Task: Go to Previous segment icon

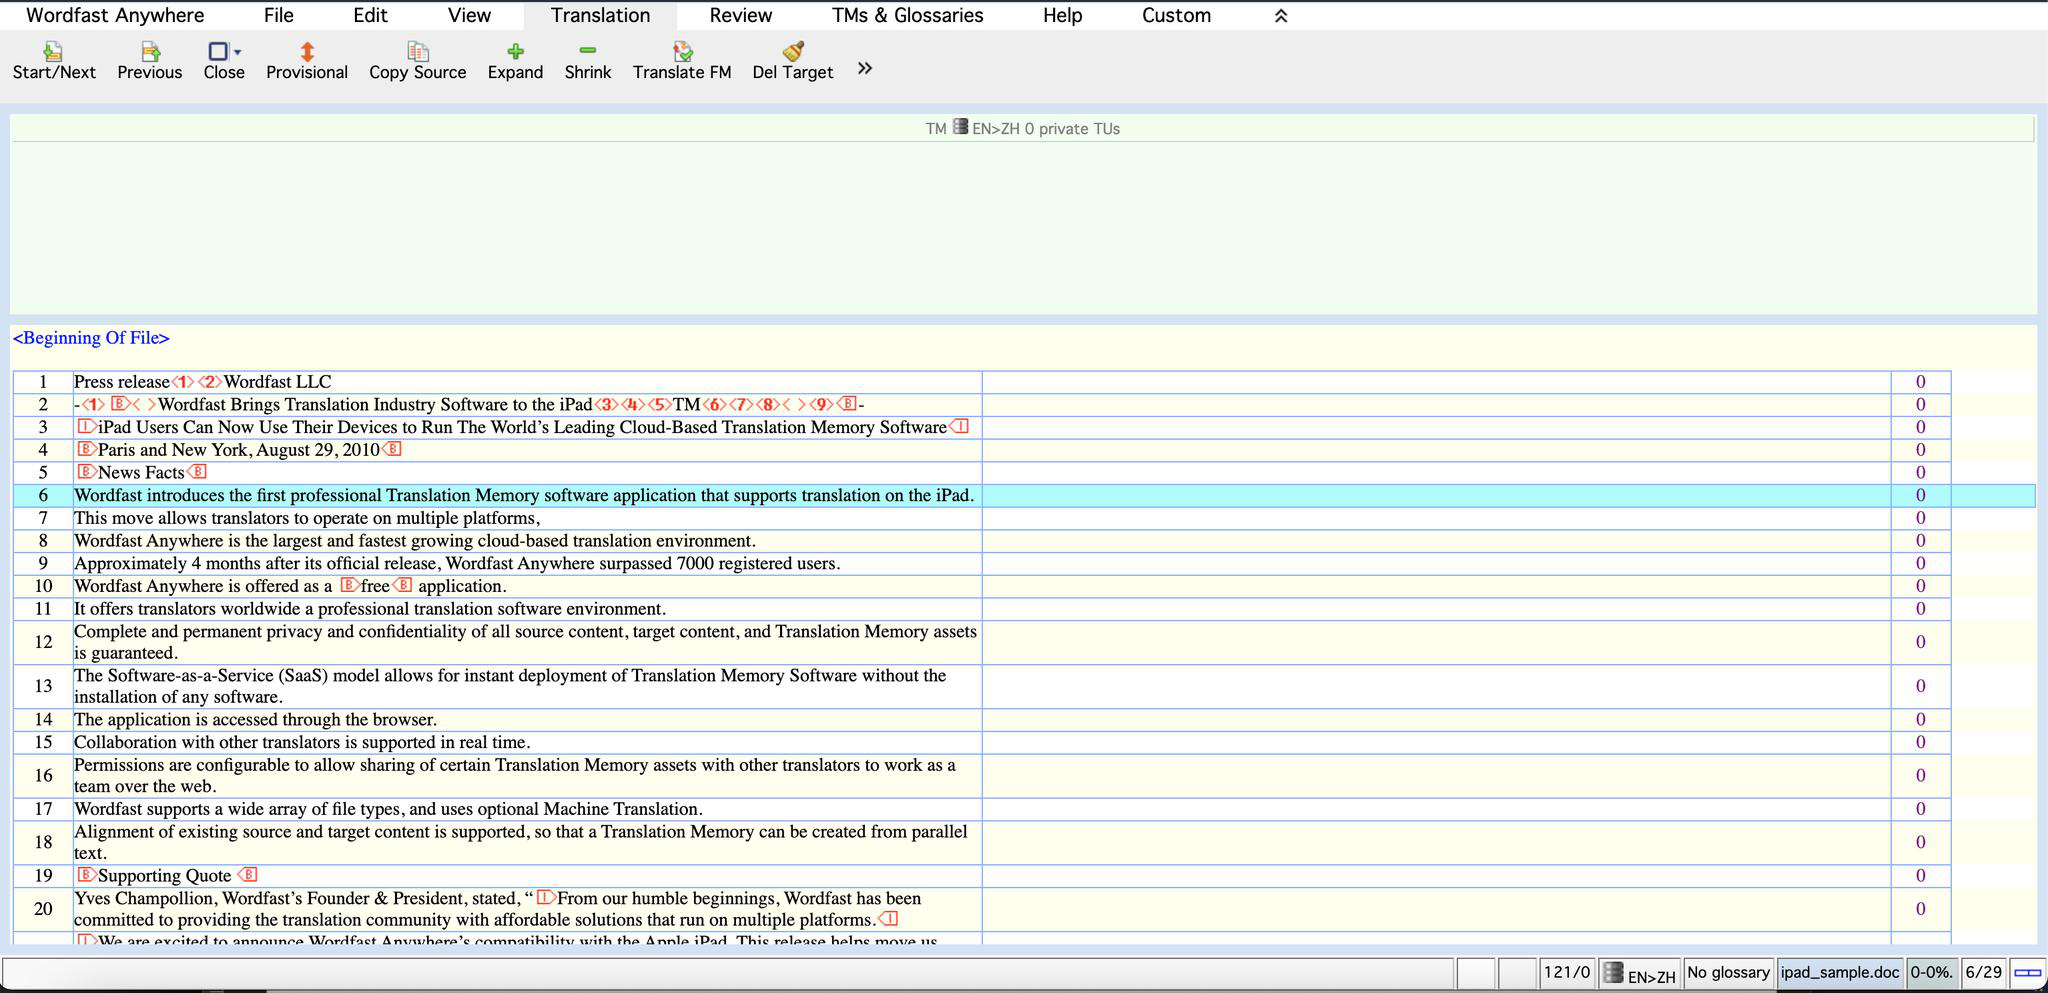Action: [x=150, y=50]
